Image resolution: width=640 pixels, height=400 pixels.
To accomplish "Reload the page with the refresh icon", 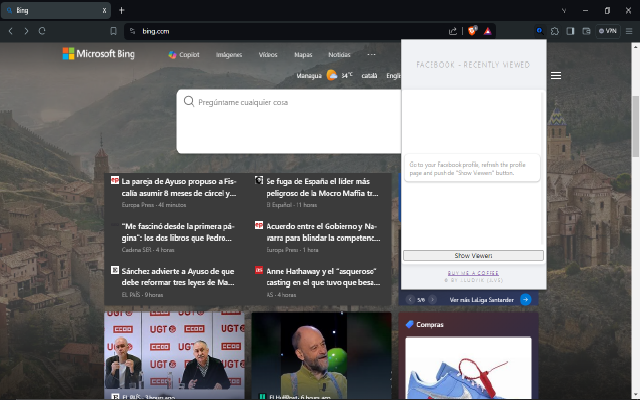I will pyautogui.click(x=42, y=31).
